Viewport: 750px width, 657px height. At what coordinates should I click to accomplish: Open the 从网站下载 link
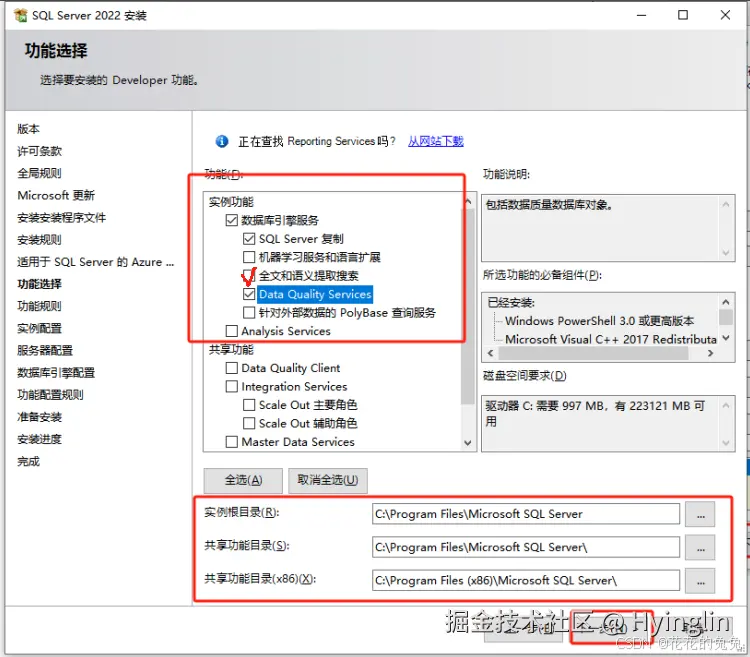click(435, 141)
